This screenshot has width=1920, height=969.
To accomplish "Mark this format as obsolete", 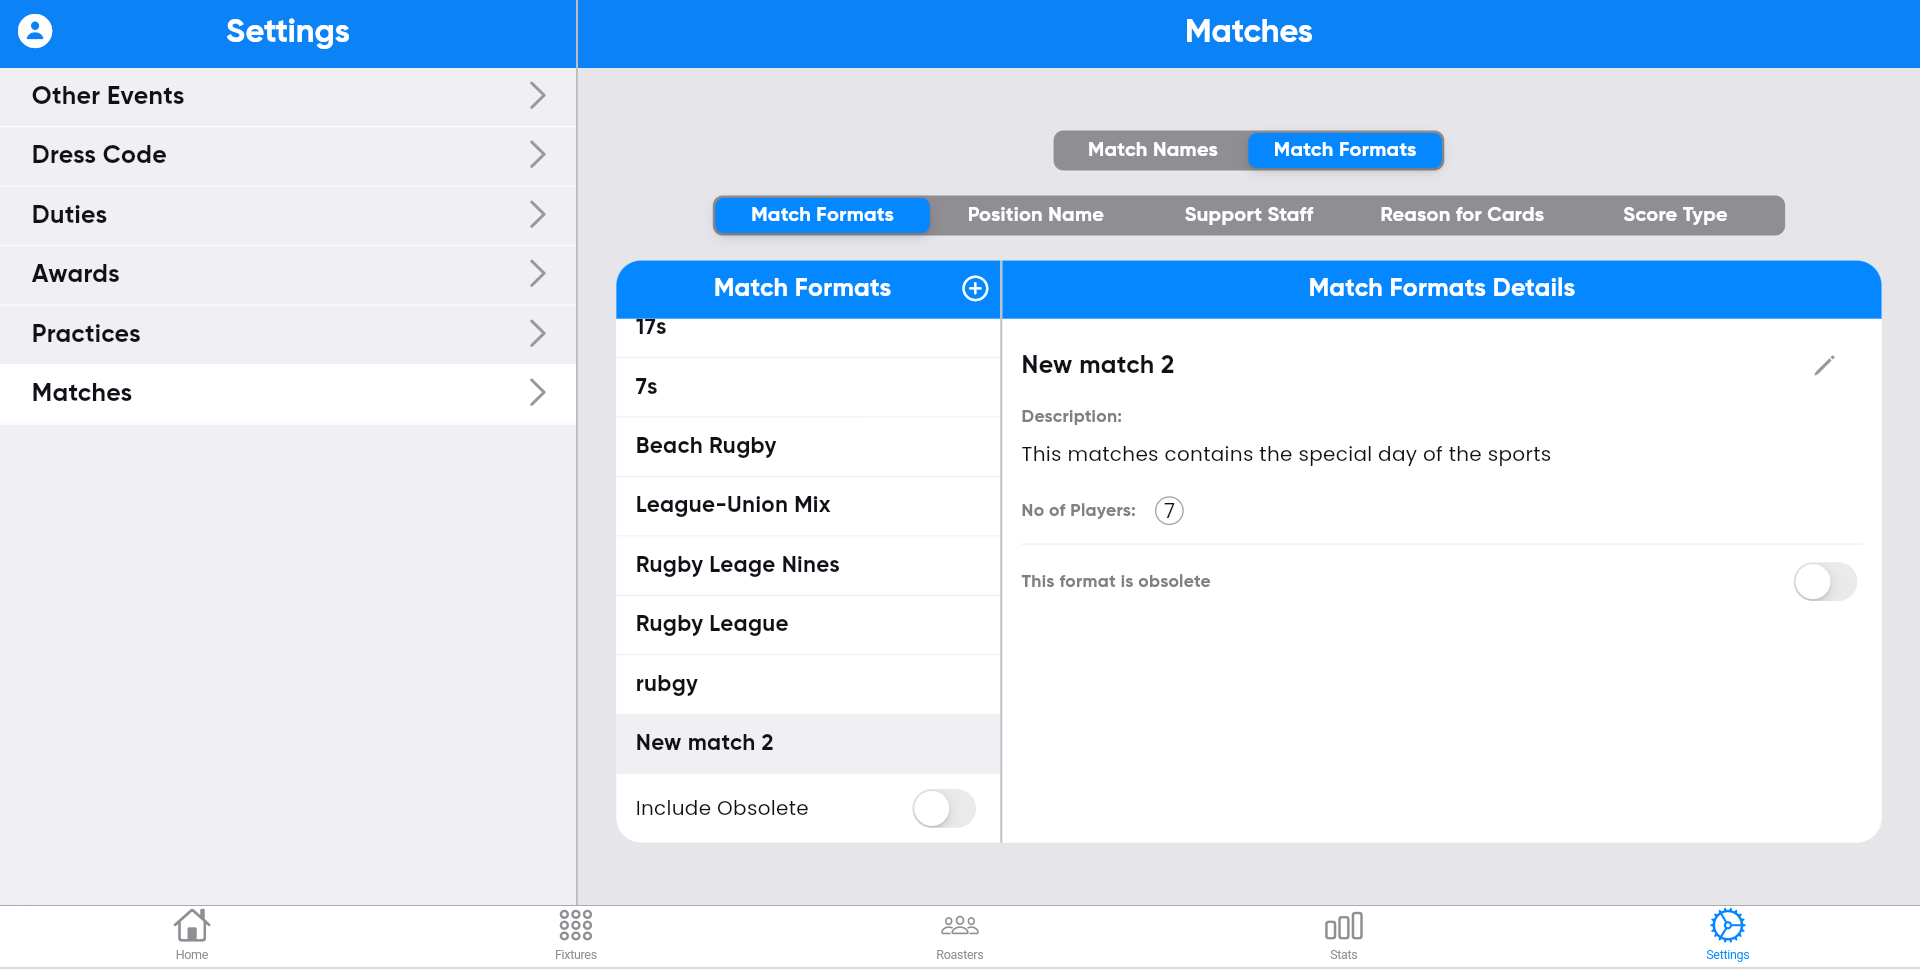I will coord(1825,582).
